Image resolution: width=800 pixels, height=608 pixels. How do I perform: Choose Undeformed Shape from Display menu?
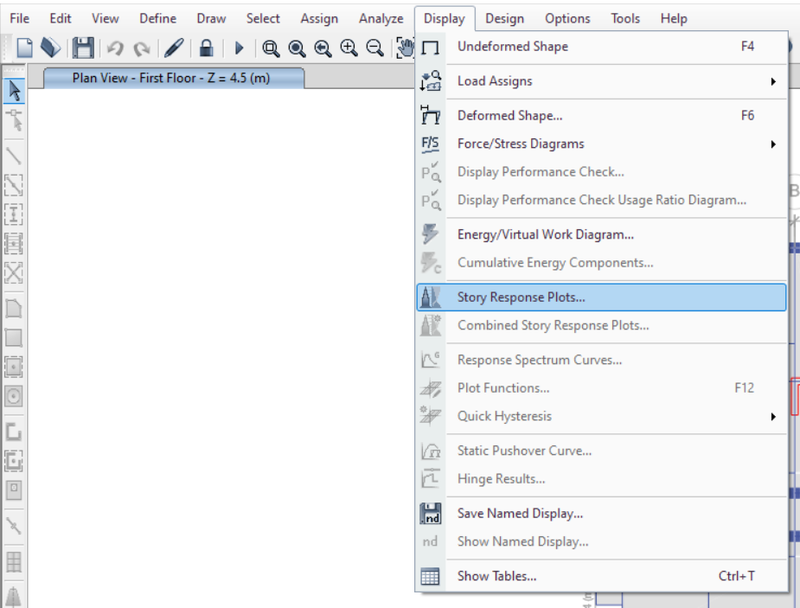(602, 46)
